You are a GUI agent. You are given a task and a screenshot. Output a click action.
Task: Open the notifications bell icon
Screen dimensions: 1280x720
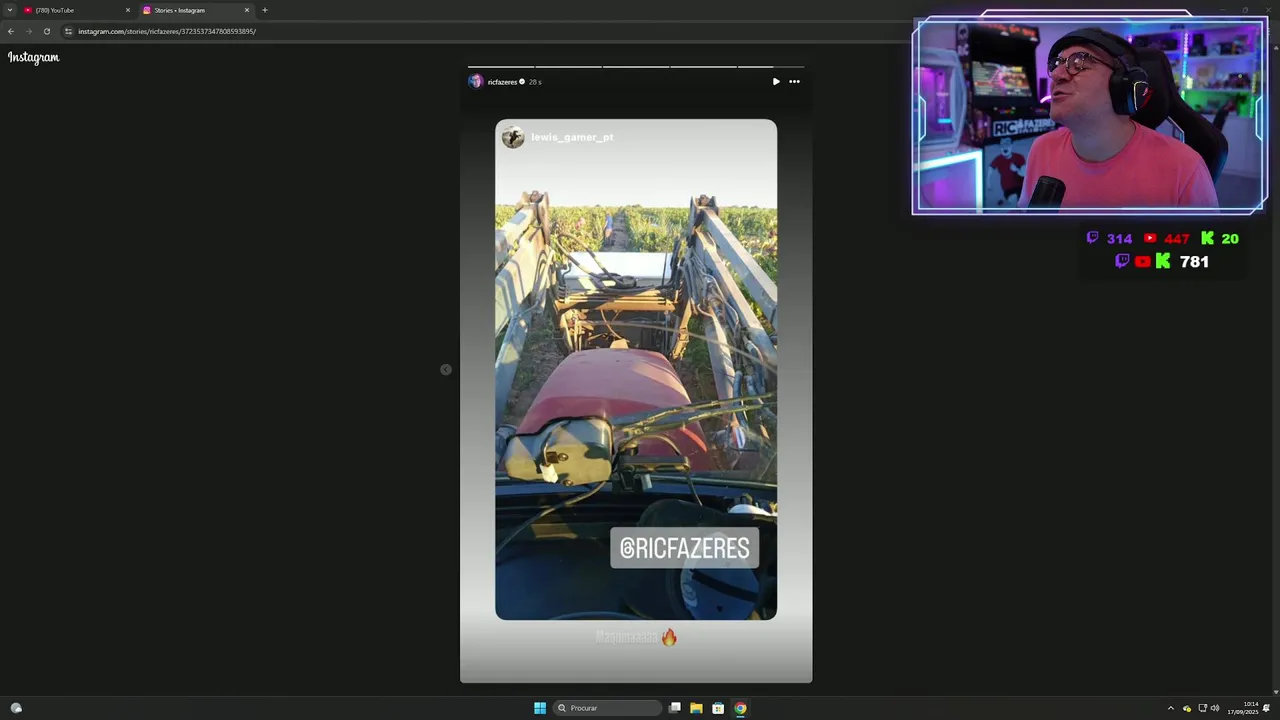pos(1266,708)
